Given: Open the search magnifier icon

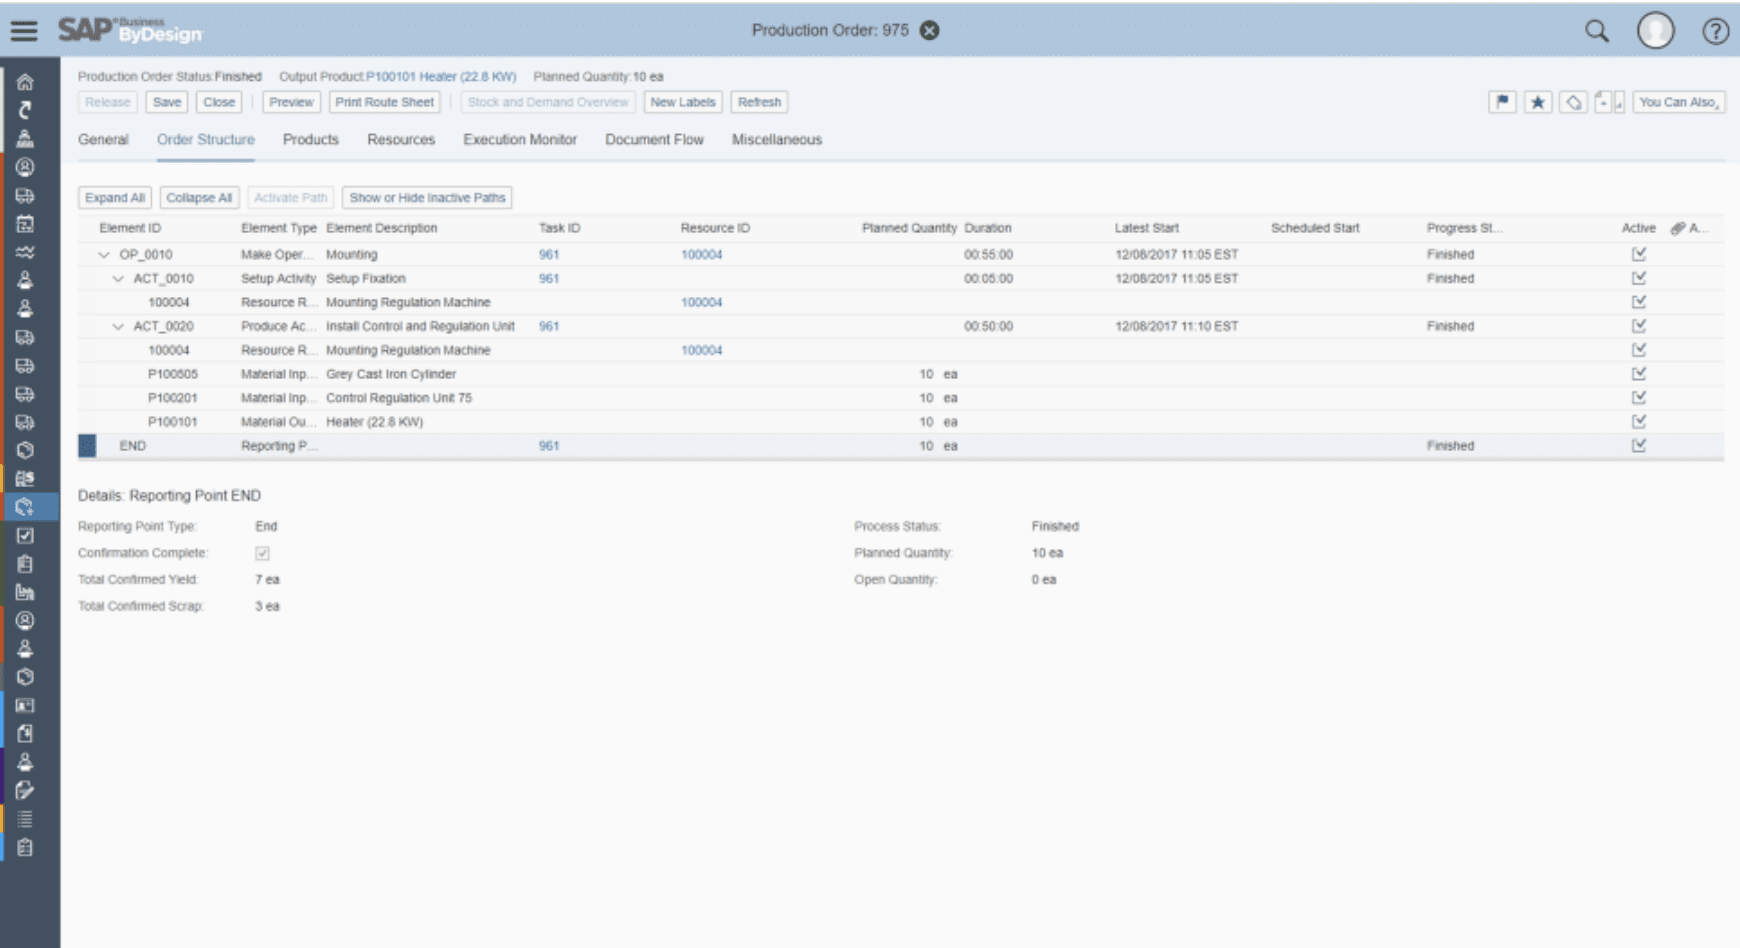Looking at the screenshot, I should tap(1596, 31).
